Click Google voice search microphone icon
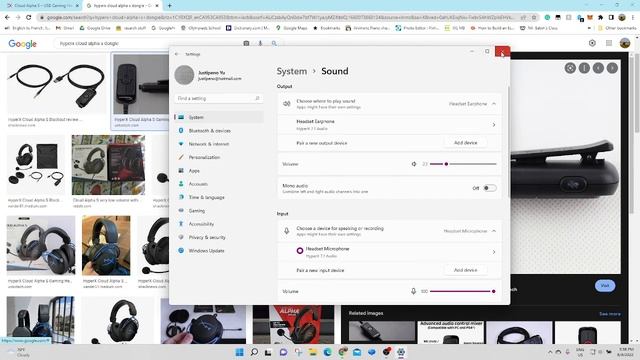The height and width of the screenshot is (360, 640). click(260, 43)
